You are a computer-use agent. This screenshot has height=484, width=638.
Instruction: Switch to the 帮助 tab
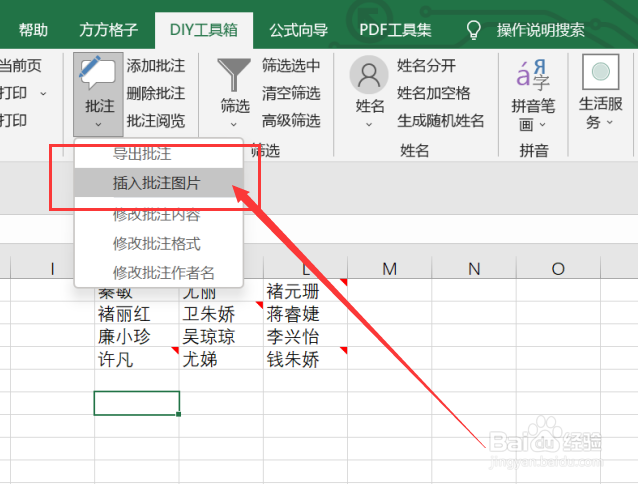pos(33,30)
